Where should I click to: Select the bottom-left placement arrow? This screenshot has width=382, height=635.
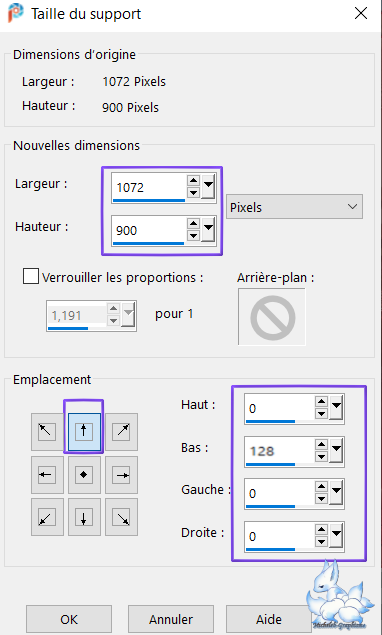47,517
